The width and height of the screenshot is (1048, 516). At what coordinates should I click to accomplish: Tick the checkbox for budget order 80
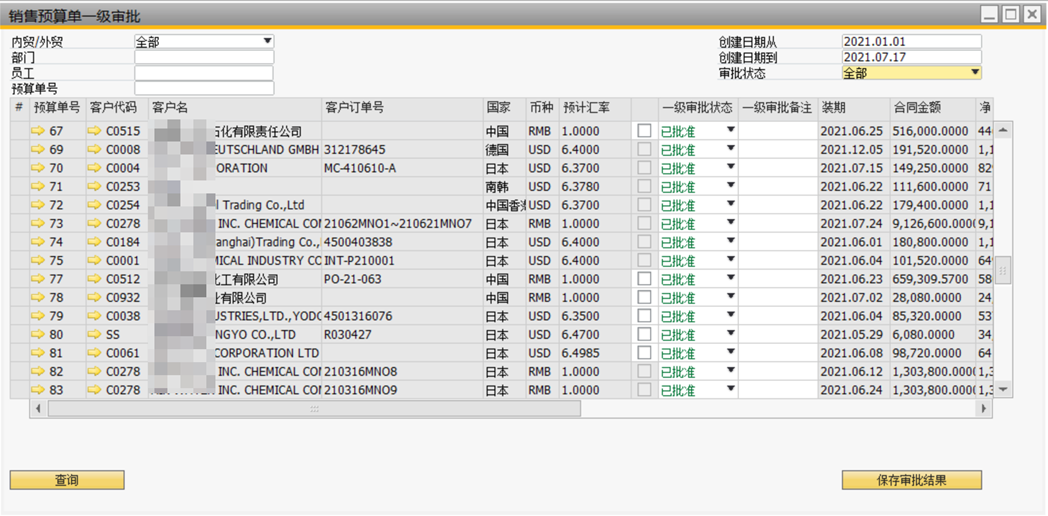644,334
